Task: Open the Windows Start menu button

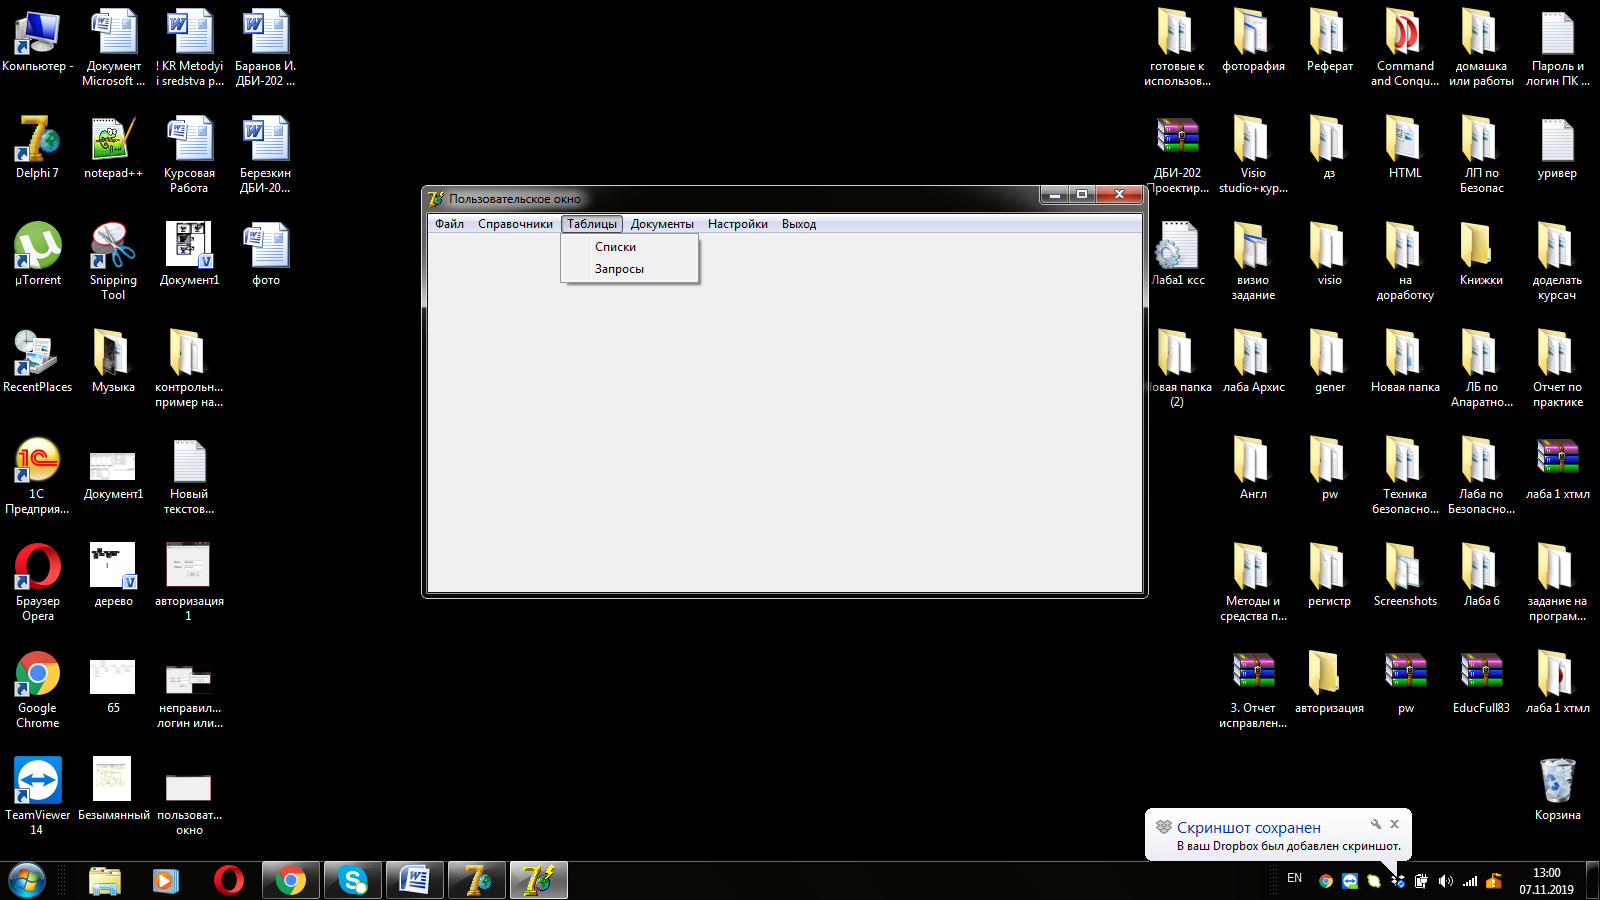Action: pyautogui.click(x=27, y=880)
